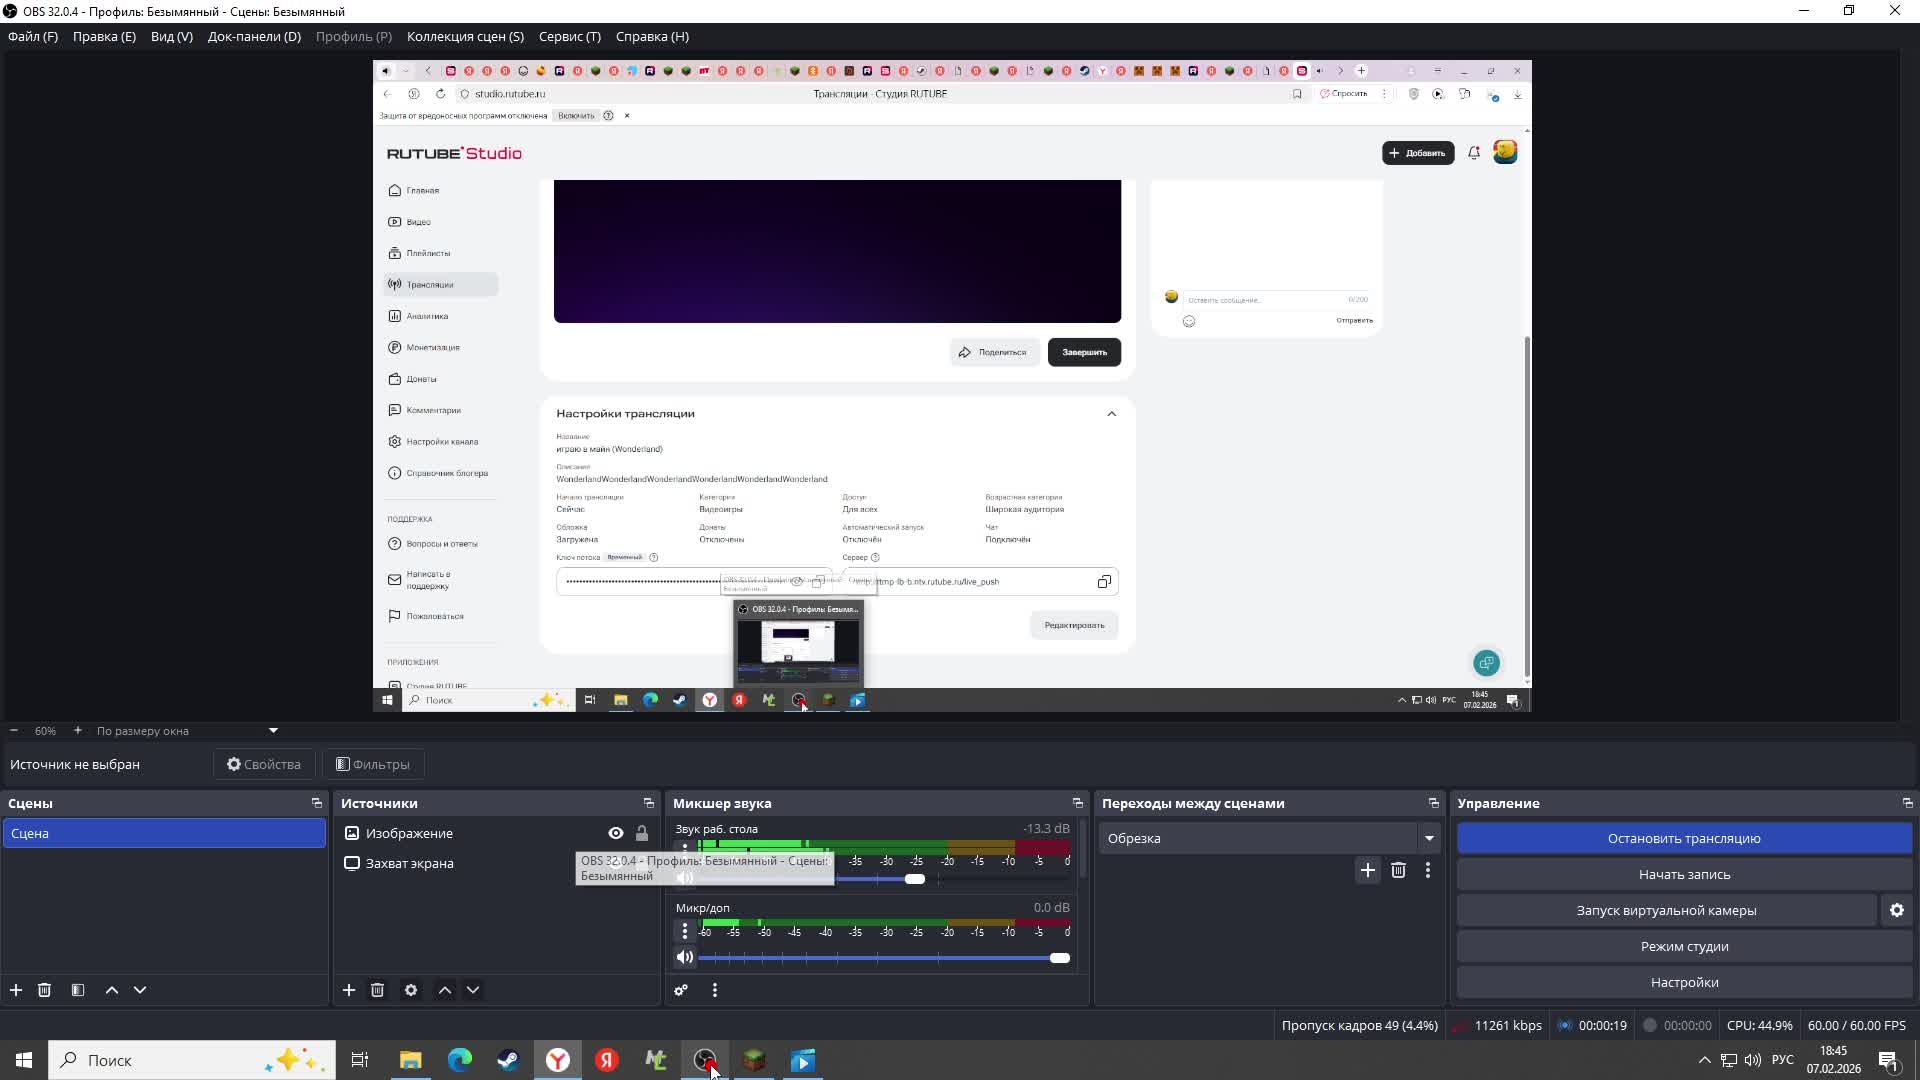The width and height of the screenshot is (1920, 1080).
Task: Mute the Микр/доп audio channel
Action: point(685,957)
